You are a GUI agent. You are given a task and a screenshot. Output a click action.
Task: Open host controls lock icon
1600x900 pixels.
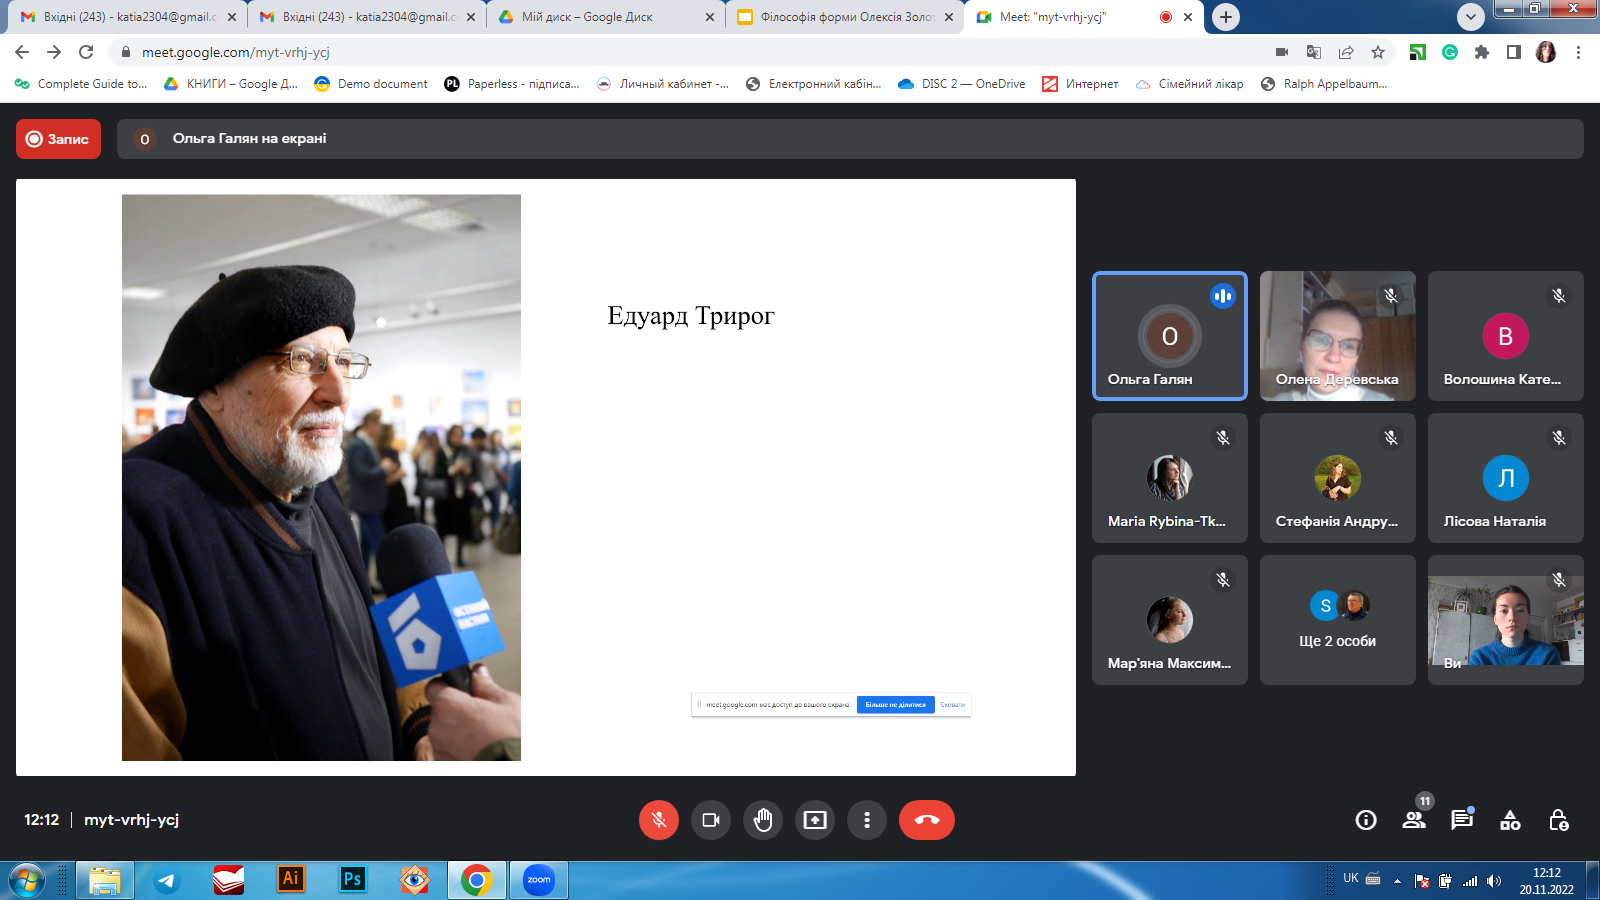tap(1558, 820)
